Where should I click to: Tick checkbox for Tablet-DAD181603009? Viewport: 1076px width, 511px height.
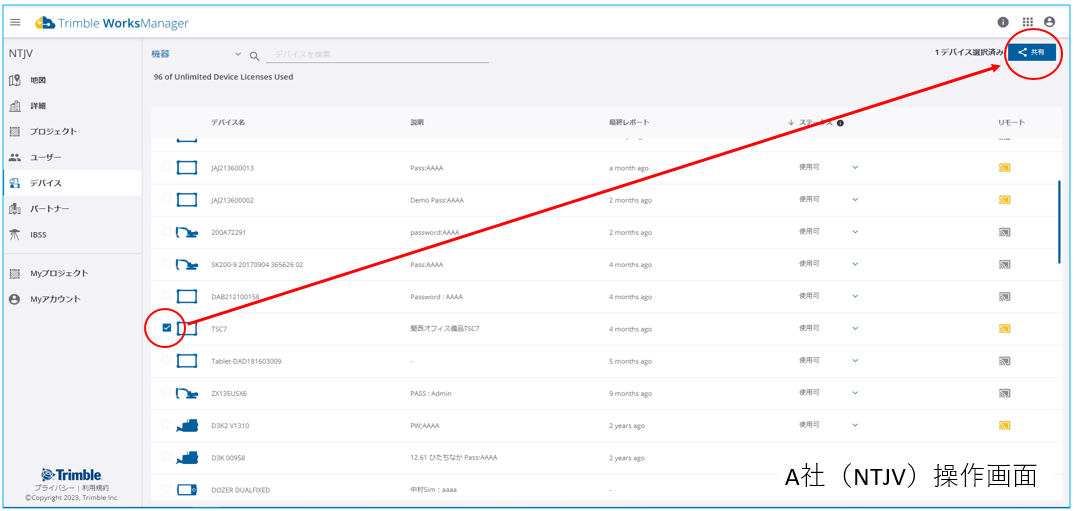[x=167, y=360]
